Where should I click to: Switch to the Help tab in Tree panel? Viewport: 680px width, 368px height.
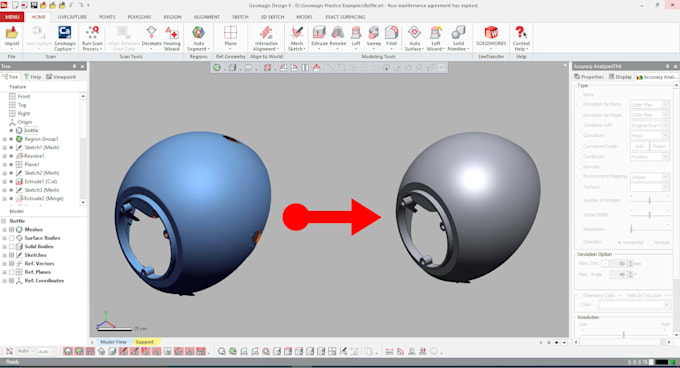(33, 77)
